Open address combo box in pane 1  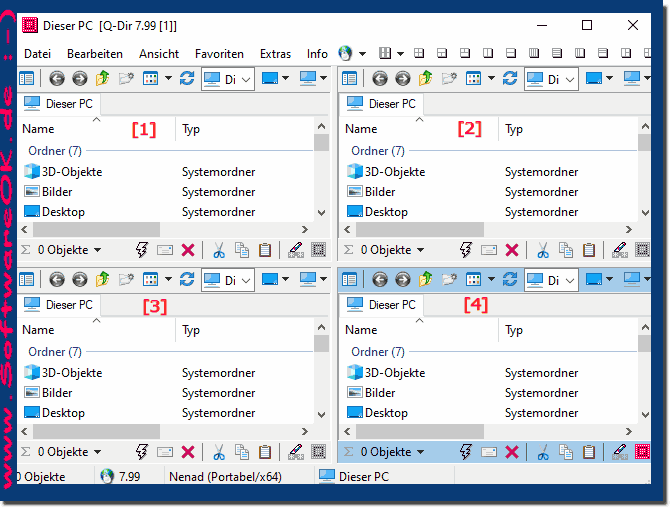228,79
